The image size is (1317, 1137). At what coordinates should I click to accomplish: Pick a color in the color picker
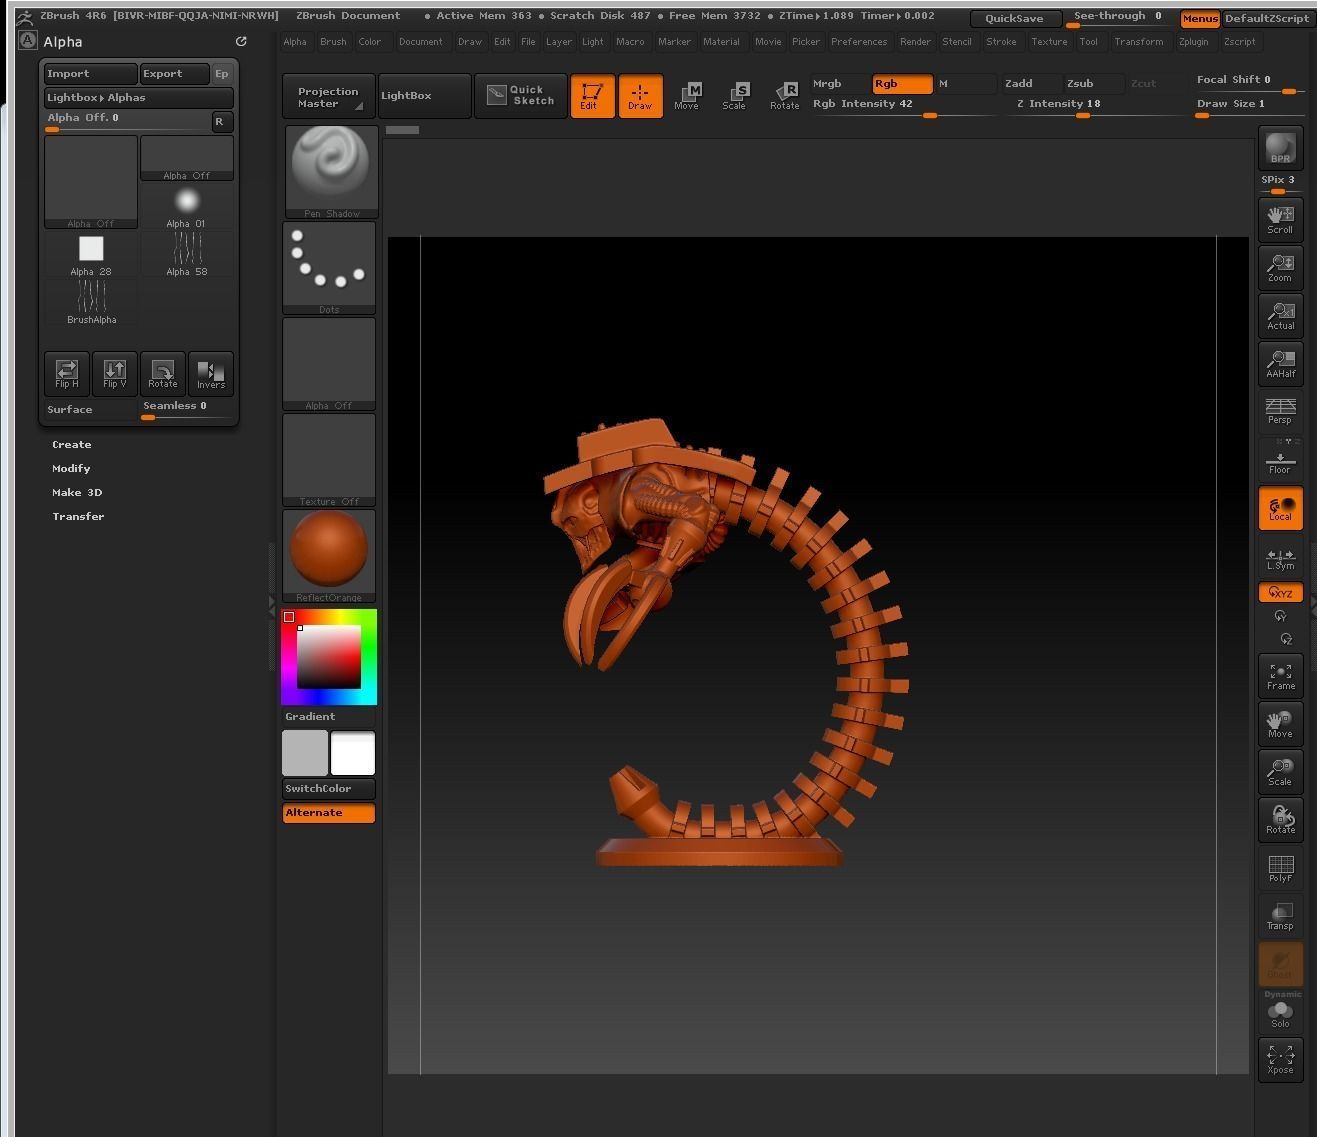click(329, 656)
